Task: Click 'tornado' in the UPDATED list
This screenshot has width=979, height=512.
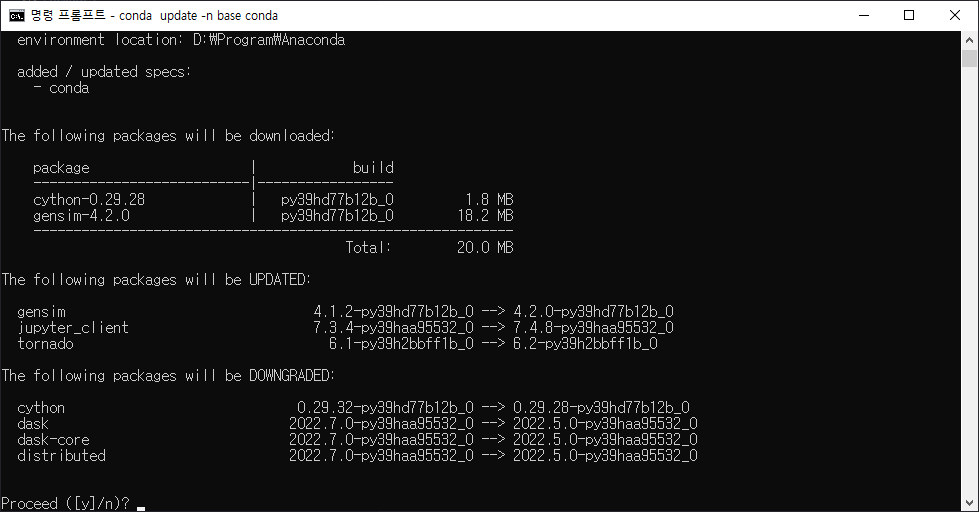Action: [x=45, y=343]
